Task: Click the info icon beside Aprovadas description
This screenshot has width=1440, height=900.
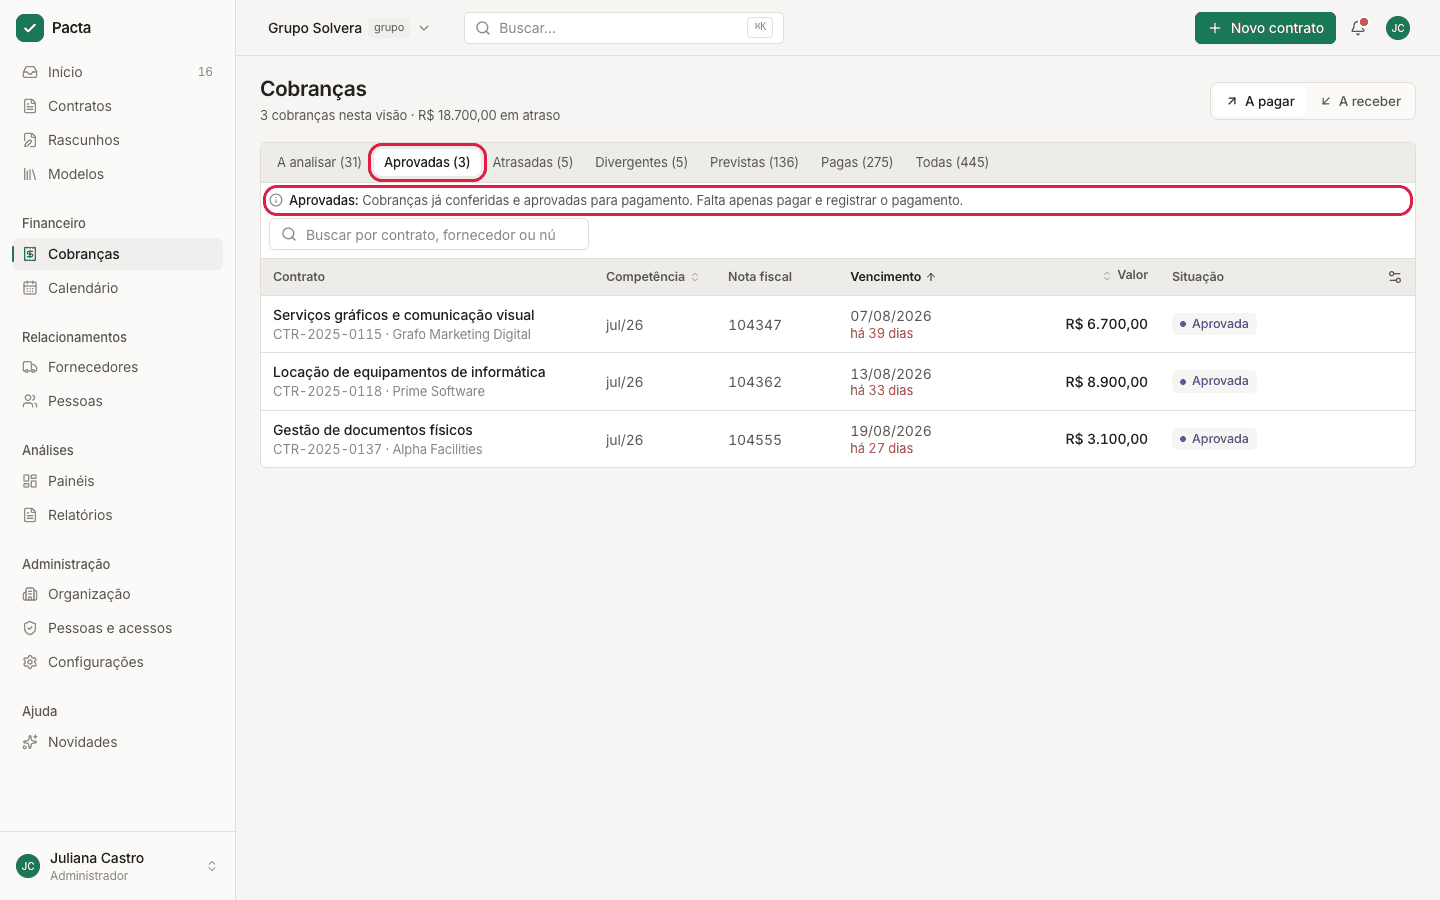Action: pos(276,200)
